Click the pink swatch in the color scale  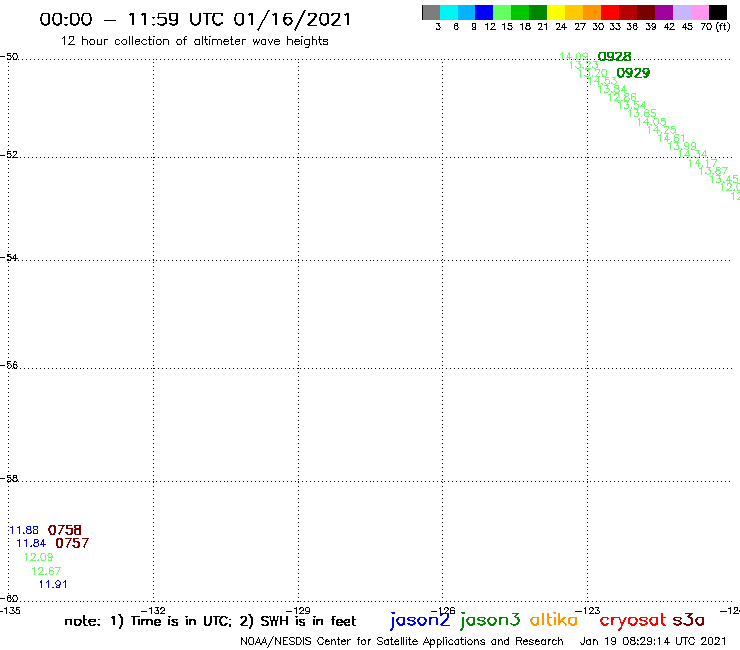coord(699,12)
